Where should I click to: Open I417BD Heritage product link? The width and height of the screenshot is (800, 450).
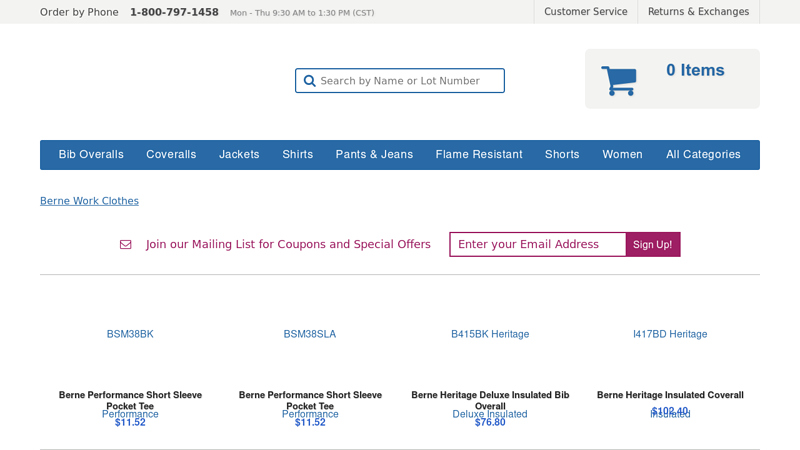click(670, 334)
